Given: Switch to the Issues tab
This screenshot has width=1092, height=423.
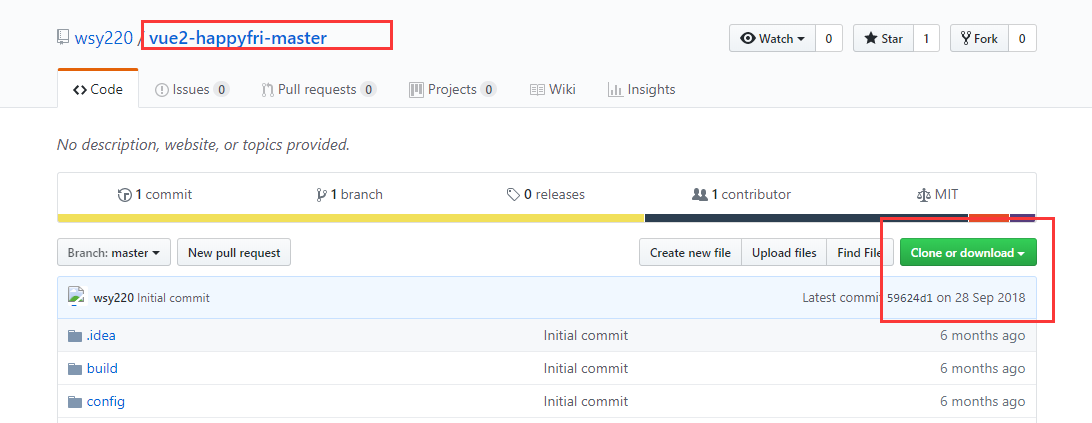Looking at the screenshot, I should 192,89.
